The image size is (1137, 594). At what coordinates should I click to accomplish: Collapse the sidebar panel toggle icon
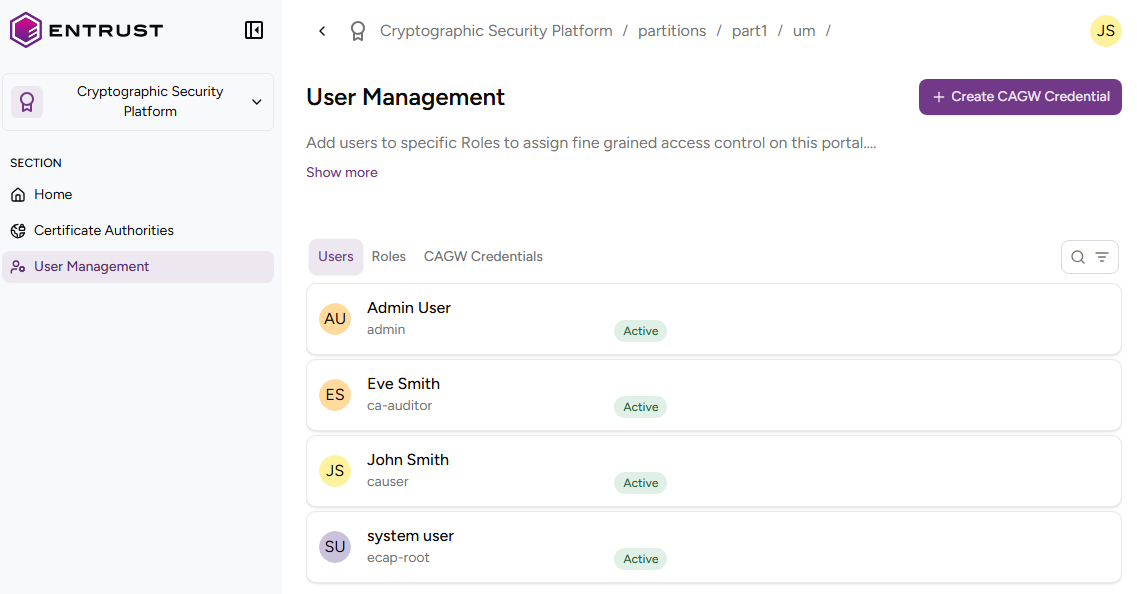[x=254, y=30]
